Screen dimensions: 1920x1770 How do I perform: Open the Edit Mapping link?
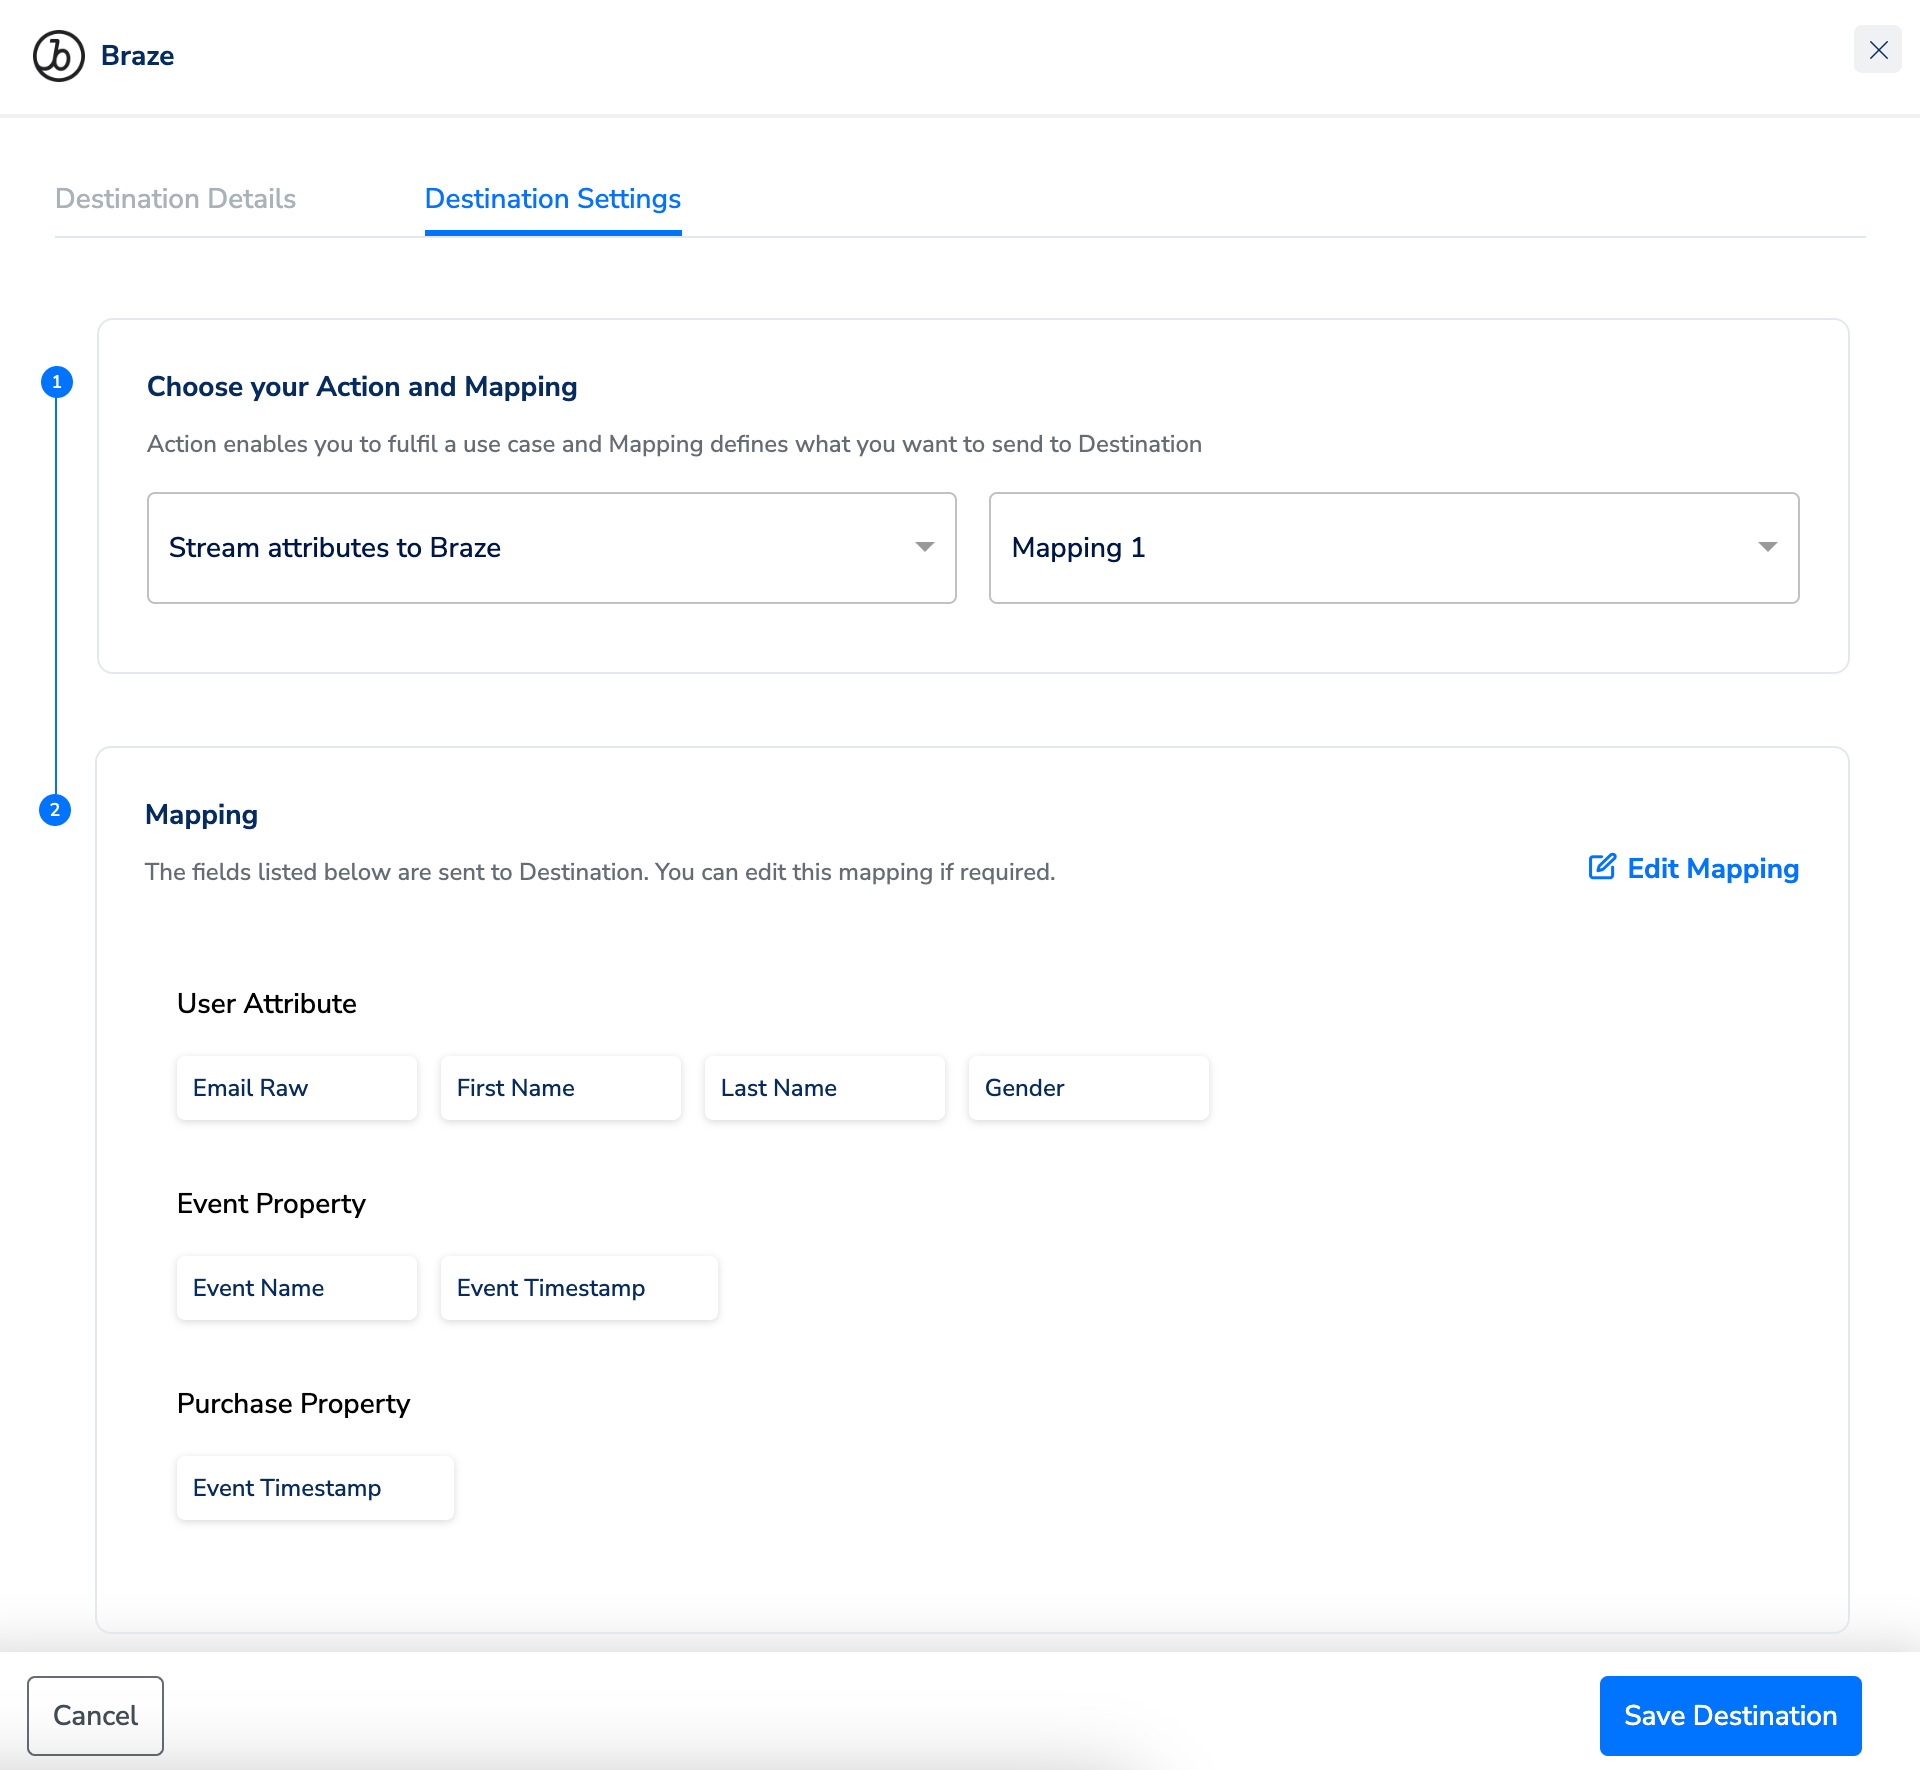pyautogui.click(x=1712, y=868)
